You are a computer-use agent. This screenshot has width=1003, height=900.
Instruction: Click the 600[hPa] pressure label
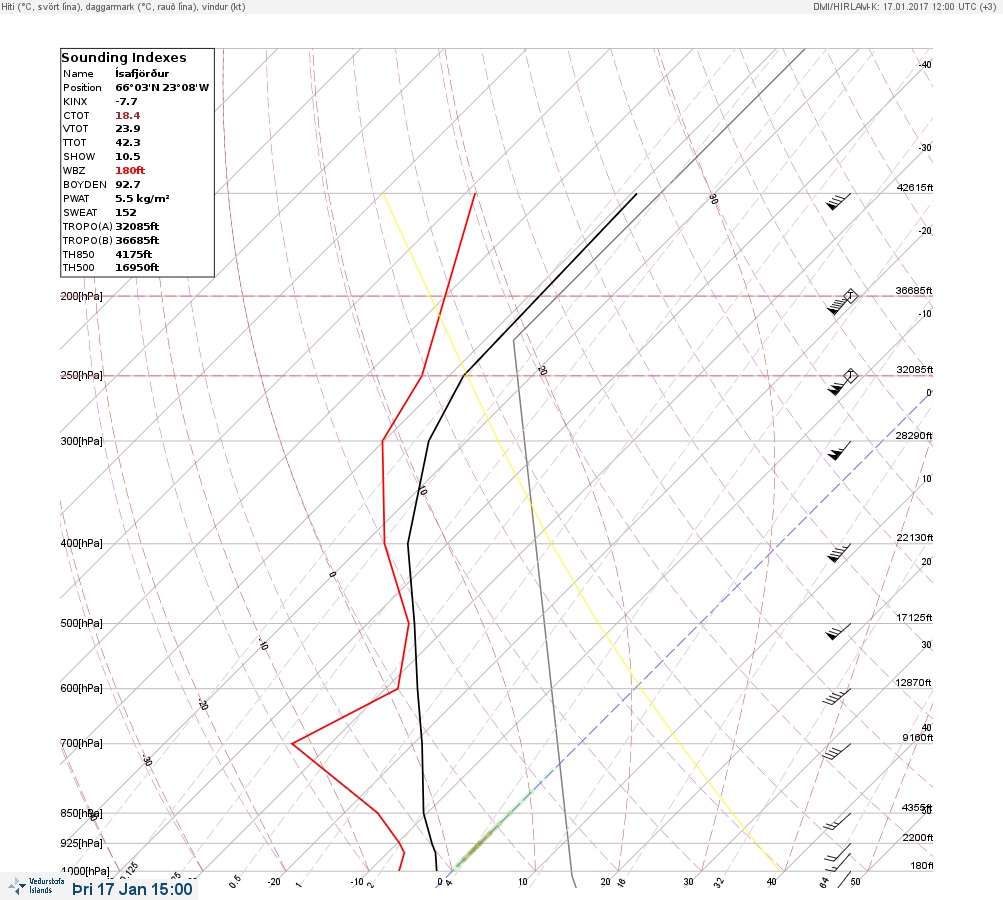(81, 688)
